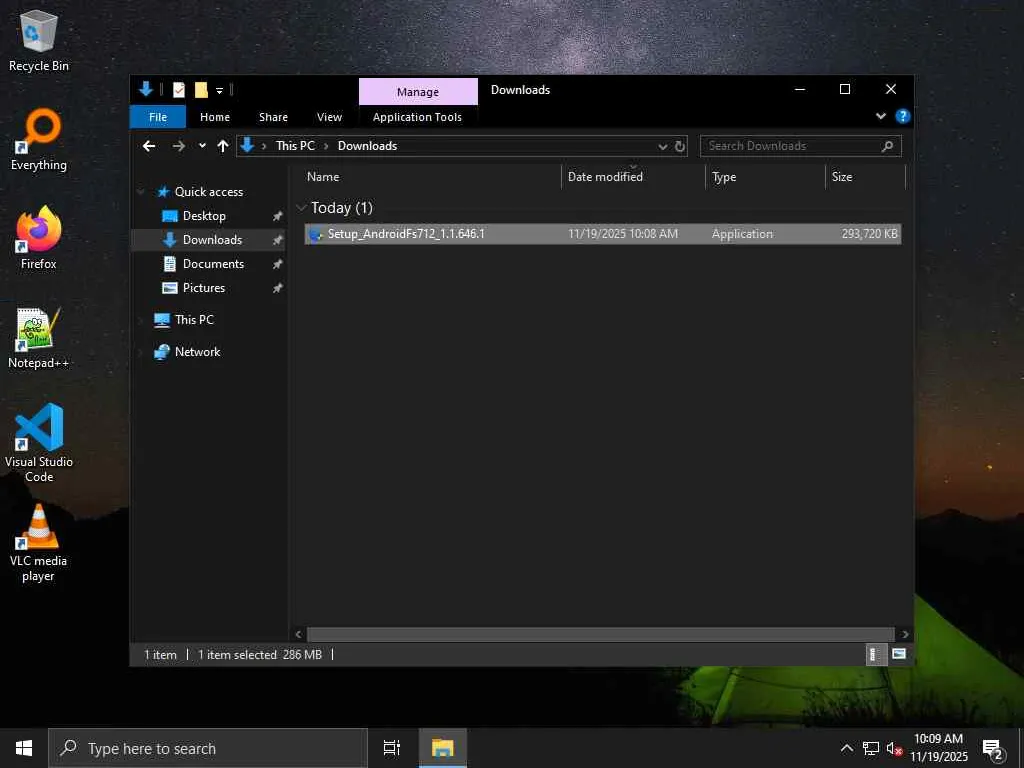Open VLC media player shortcut
1024x768 pixels.
(x=39, y=542)
